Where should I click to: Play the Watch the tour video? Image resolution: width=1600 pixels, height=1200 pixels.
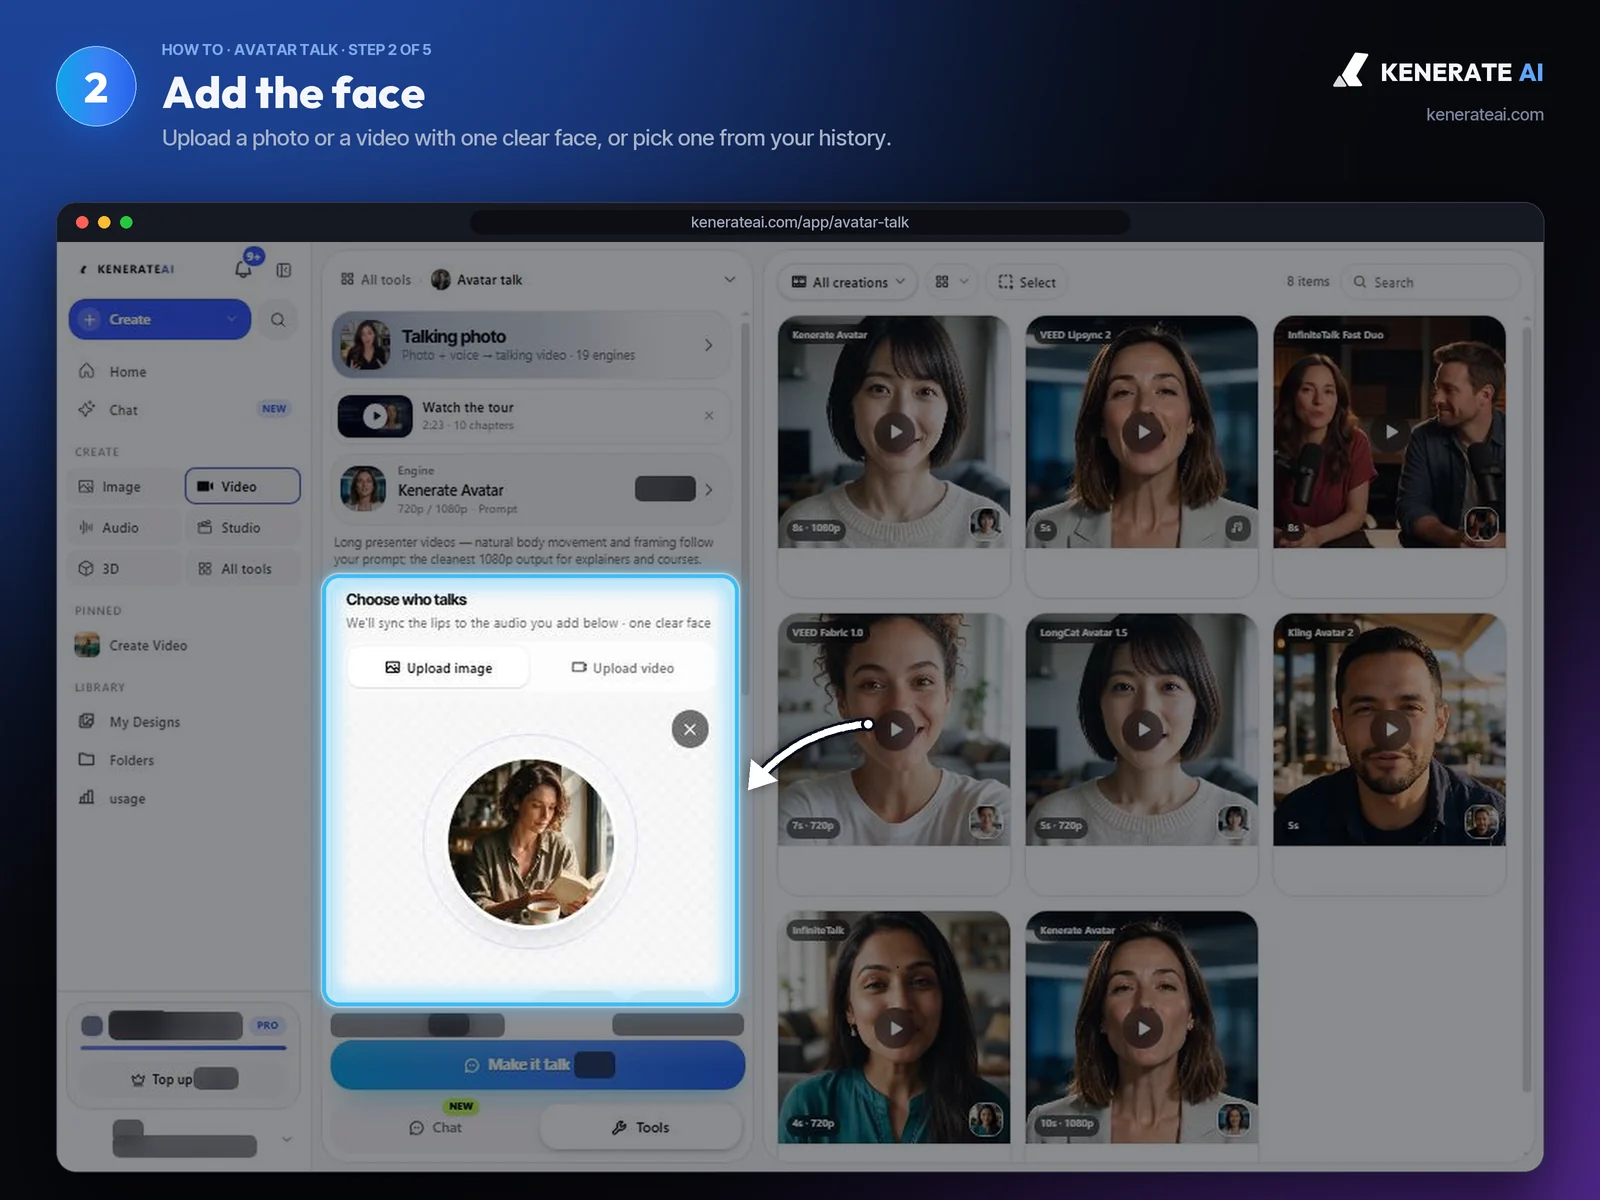(375, 416)
